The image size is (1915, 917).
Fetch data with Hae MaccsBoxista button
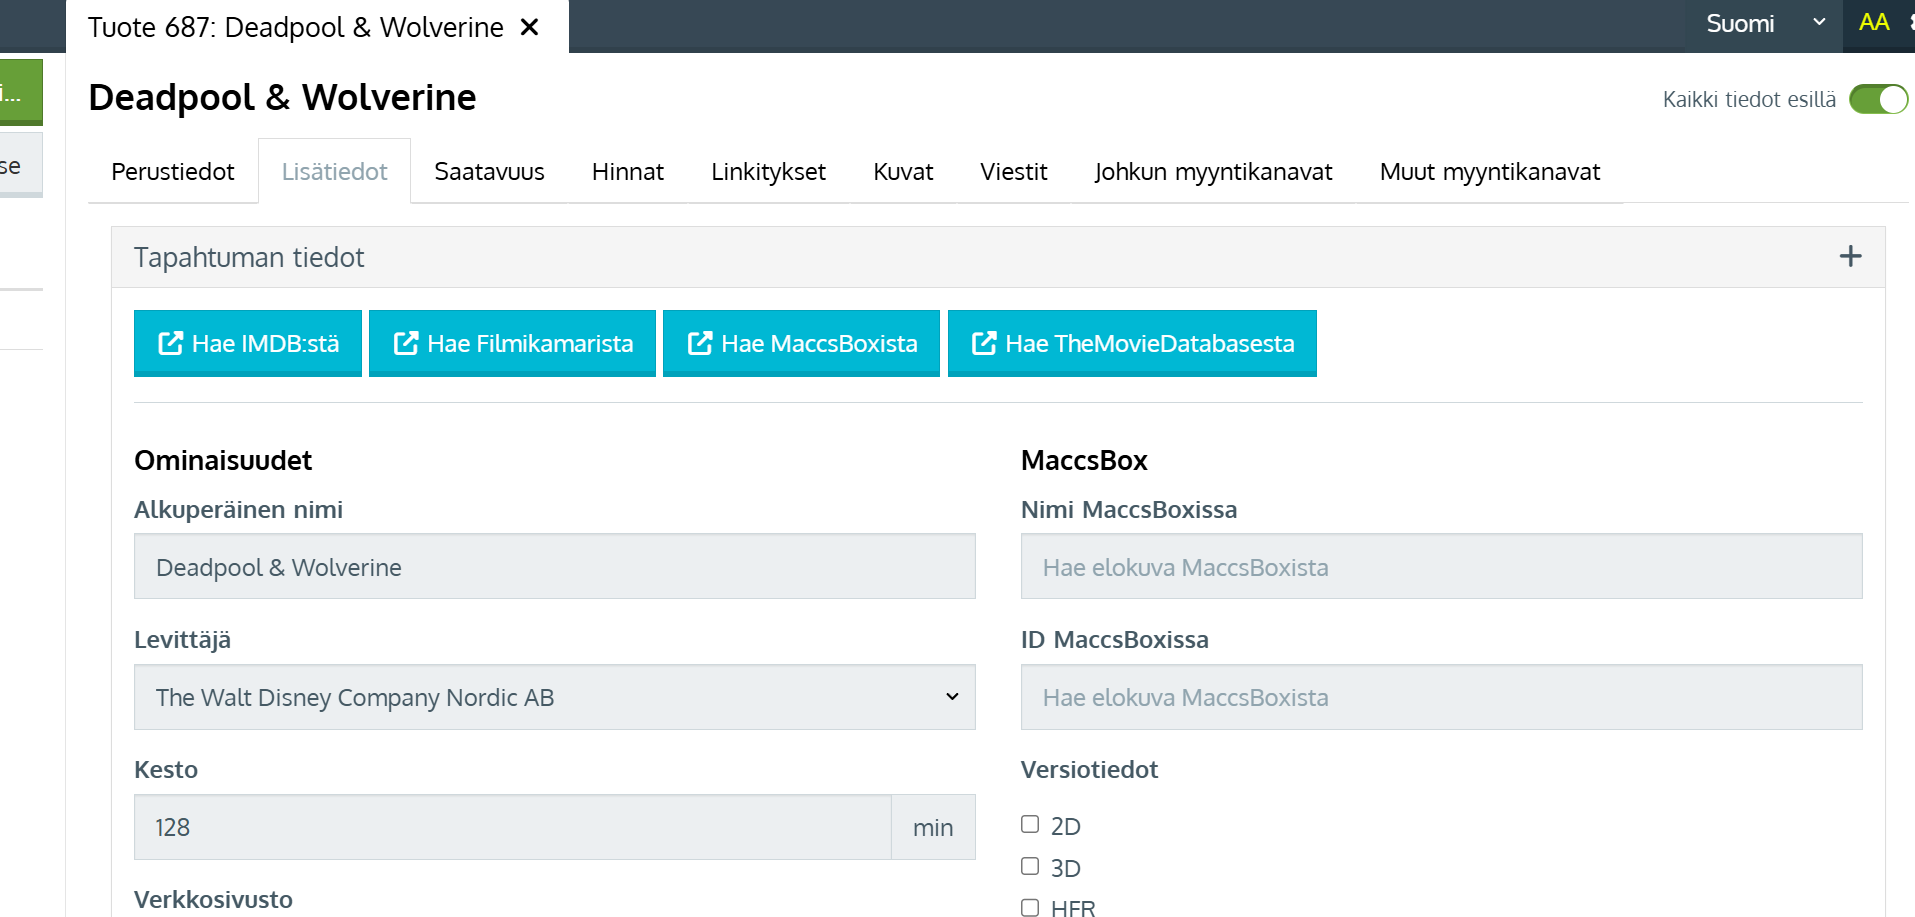801,343
